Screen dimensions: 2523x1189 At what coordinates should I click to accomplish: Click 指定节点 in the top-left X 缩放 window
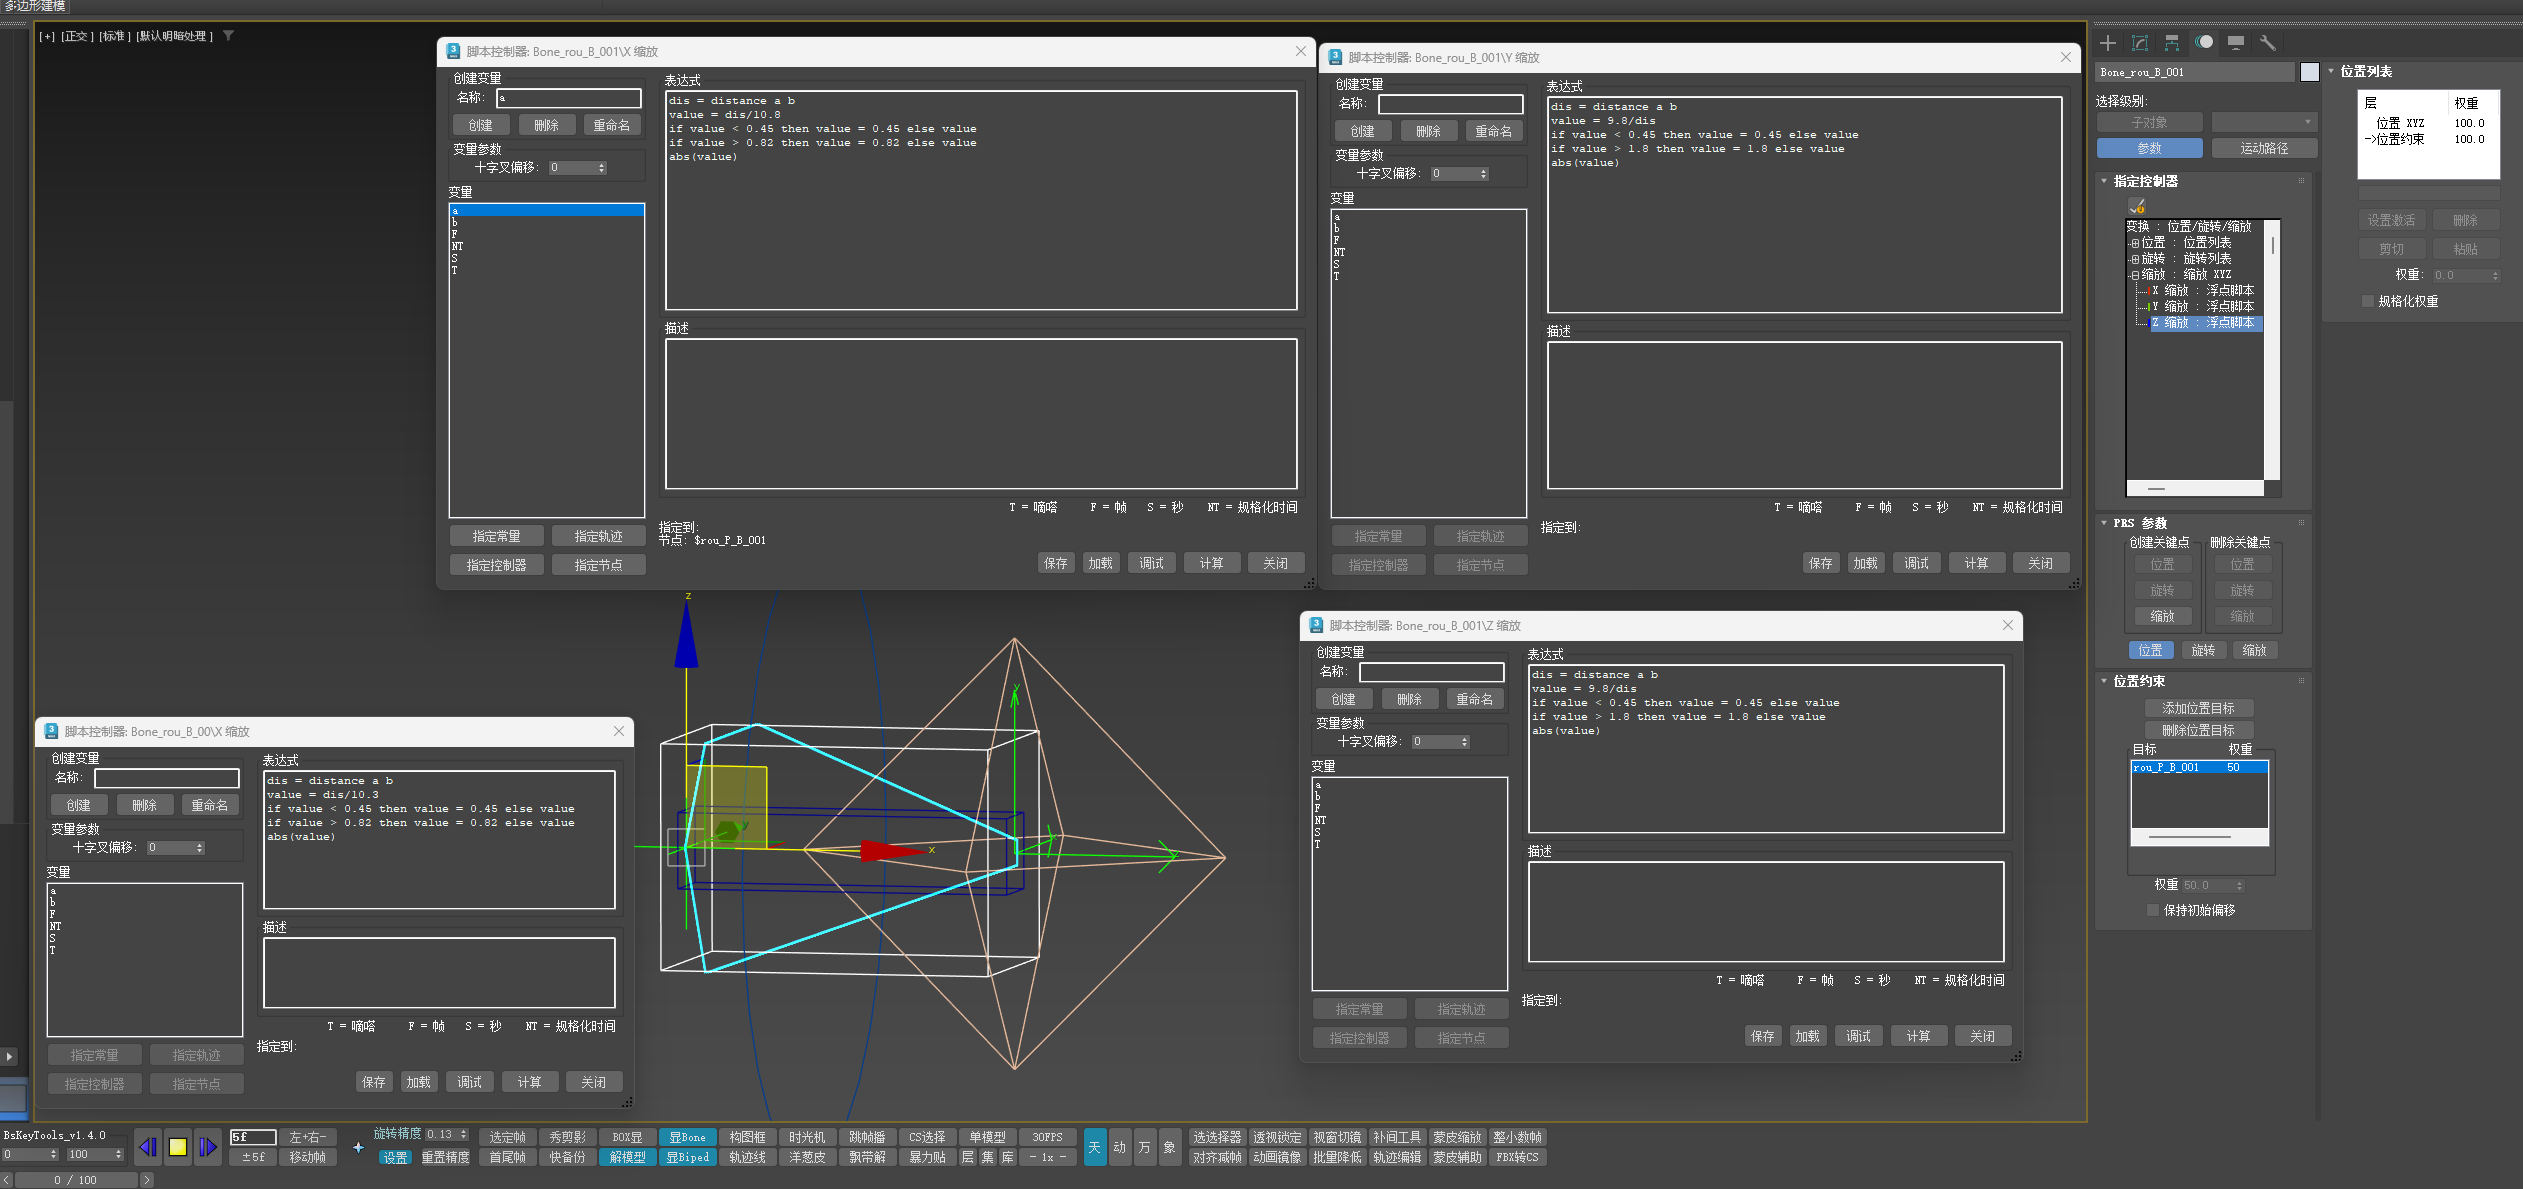click(598, 566)
